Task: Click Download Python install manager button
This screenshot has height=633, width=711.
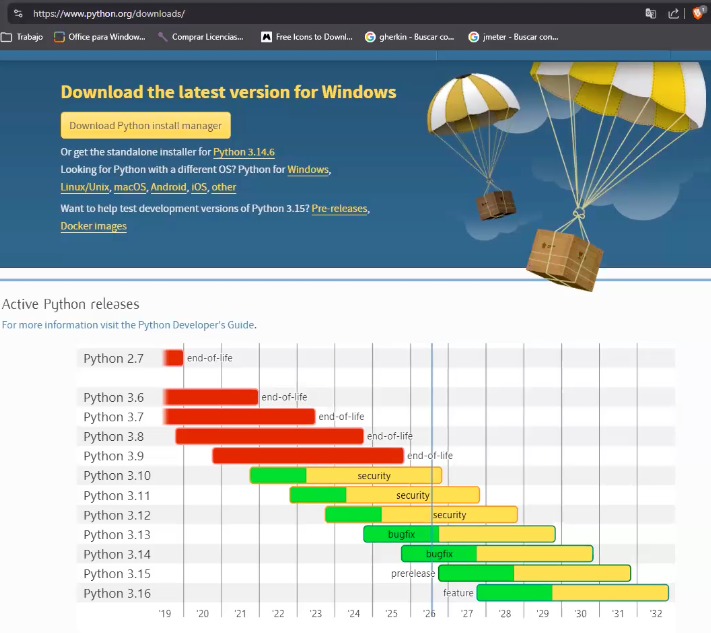Action: pyautogui.click(x=146, y=126)
